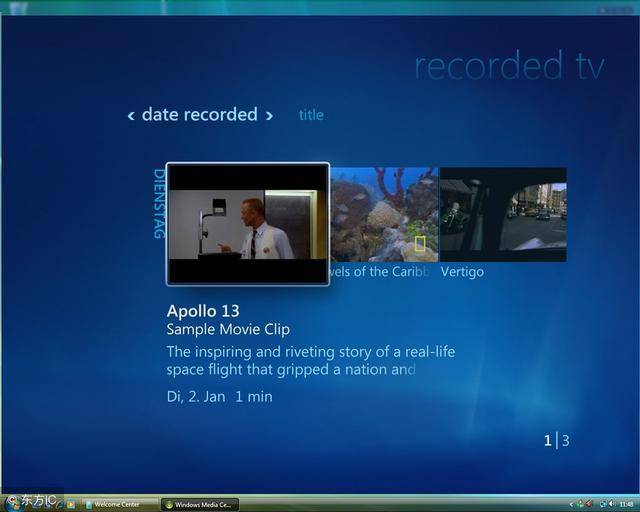The image size is (640, 512).
Task: Click the 'vels of the Carib' title label
Action: (380, 272)
